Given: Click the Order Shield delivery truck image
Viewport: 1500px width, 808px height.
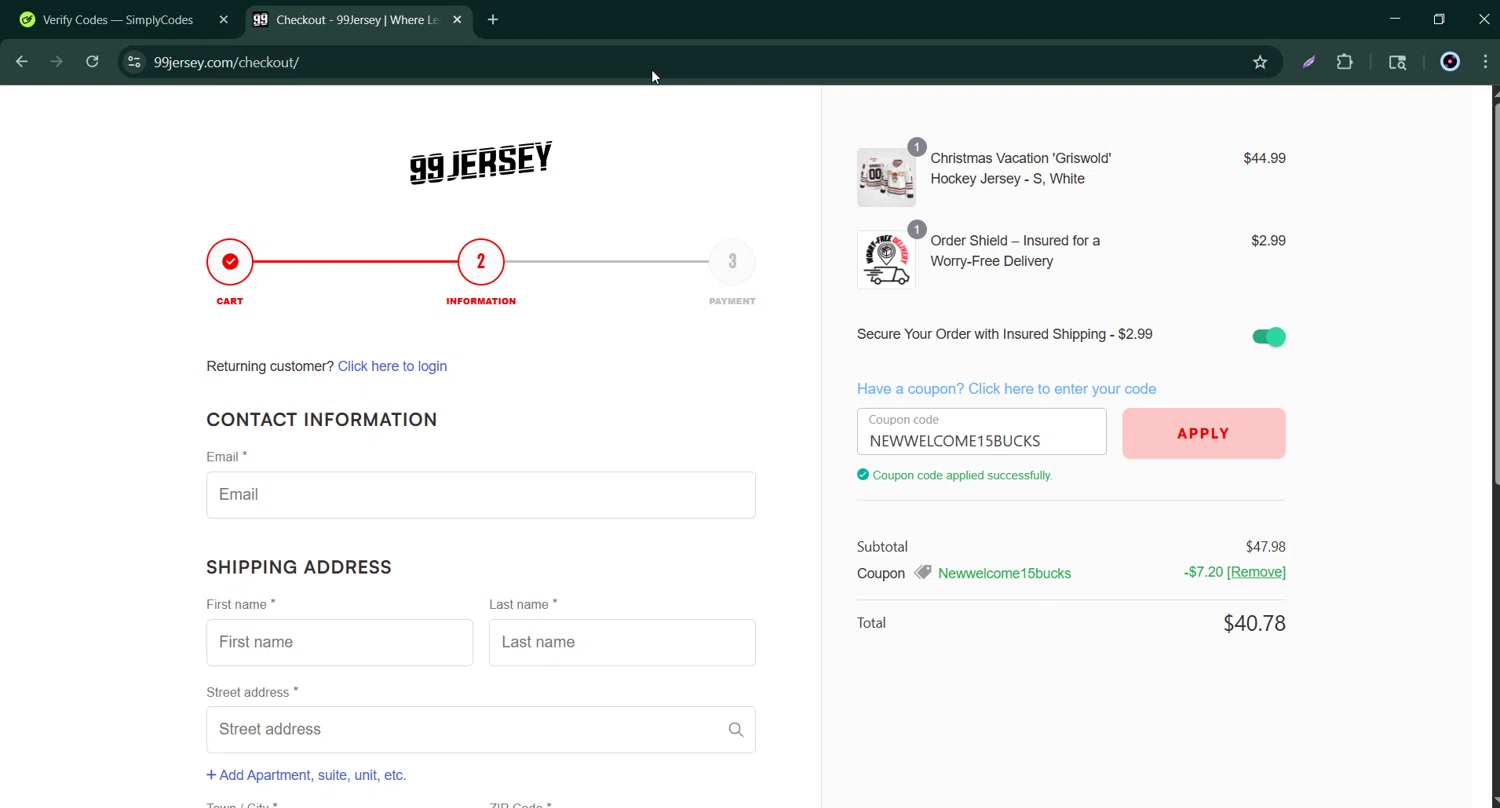Looking at the screenshot, I should pyautogui.click(x=886, y=260).
